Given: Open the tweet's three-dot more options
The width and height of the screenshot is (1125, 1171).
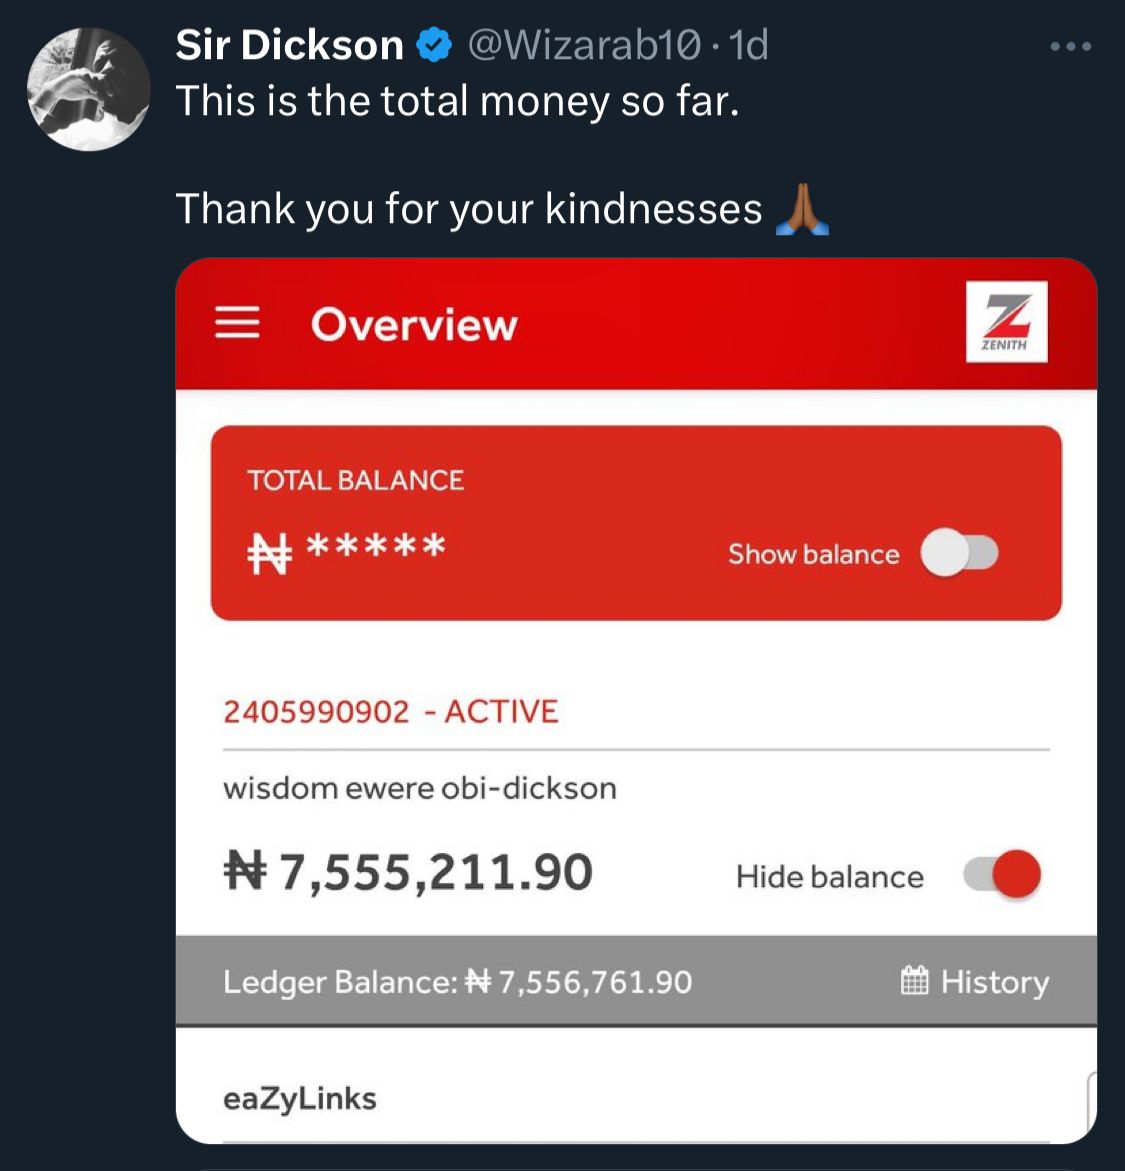Looking at the screenshot, I should pos(1070,47).
